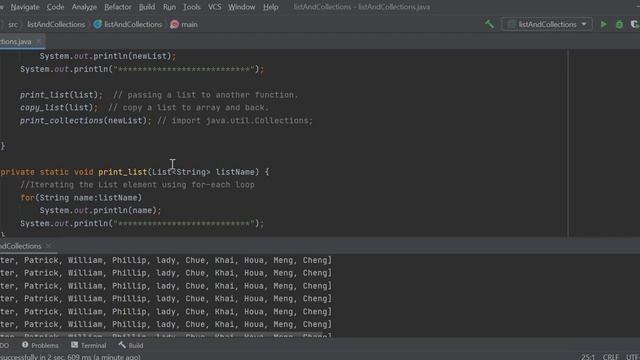Viewport: 640px width, 360px height.
Task: Open the Run menu
Action: pyautogui.click(x=169, y=7)
